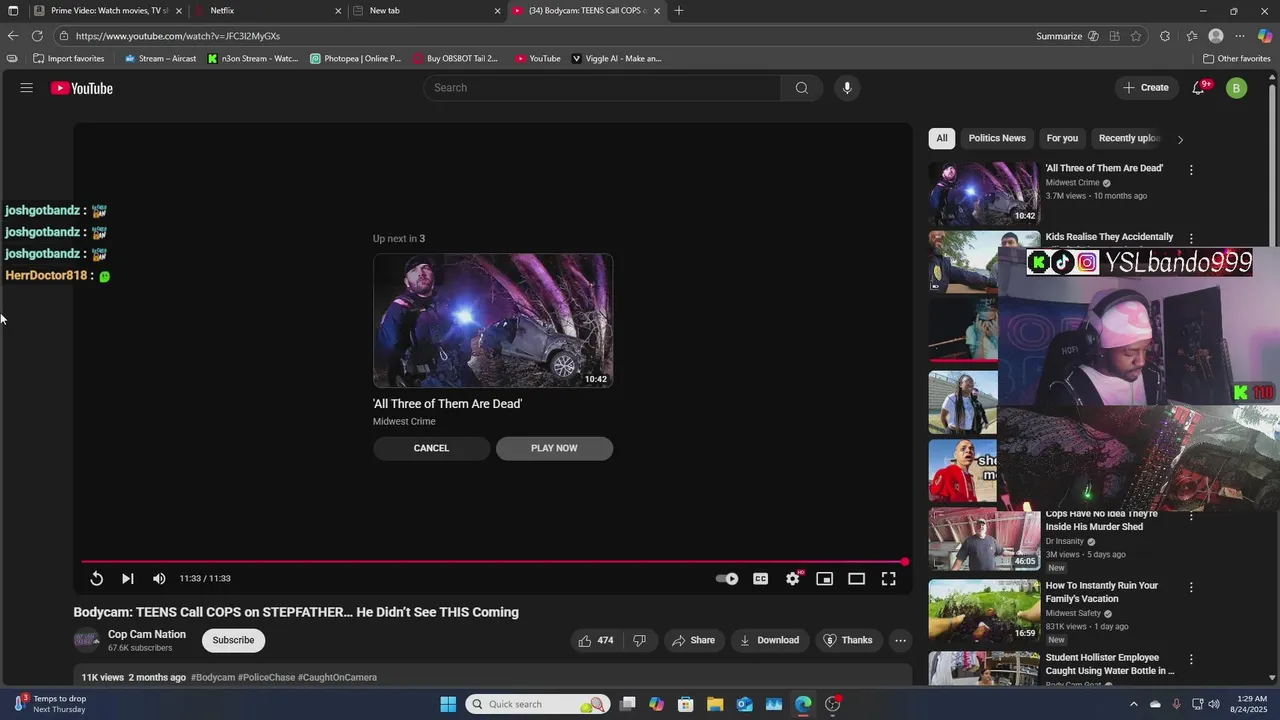Show hidden system tray icons
The height and width of the screenshot is (720, 1280).
click(1133, 704)
